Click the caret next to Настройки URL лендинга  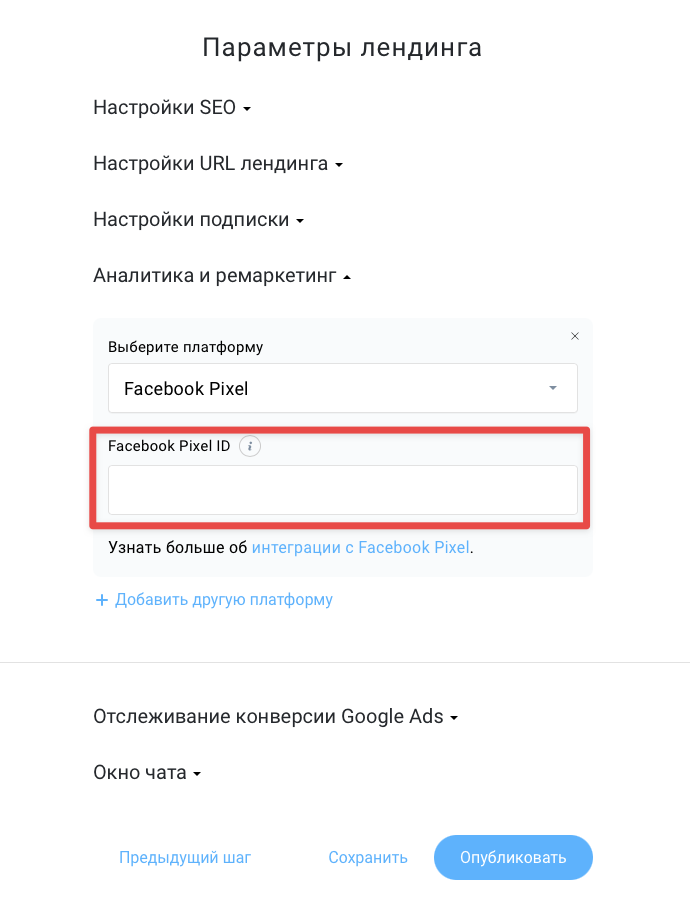(x=339, y=165)
